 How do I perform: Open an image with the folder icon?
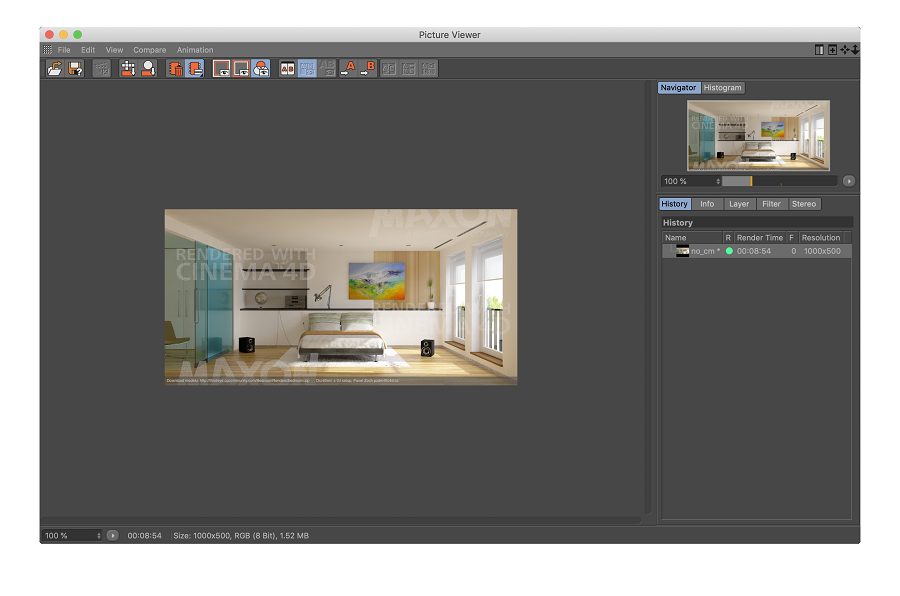pos(55,69)
